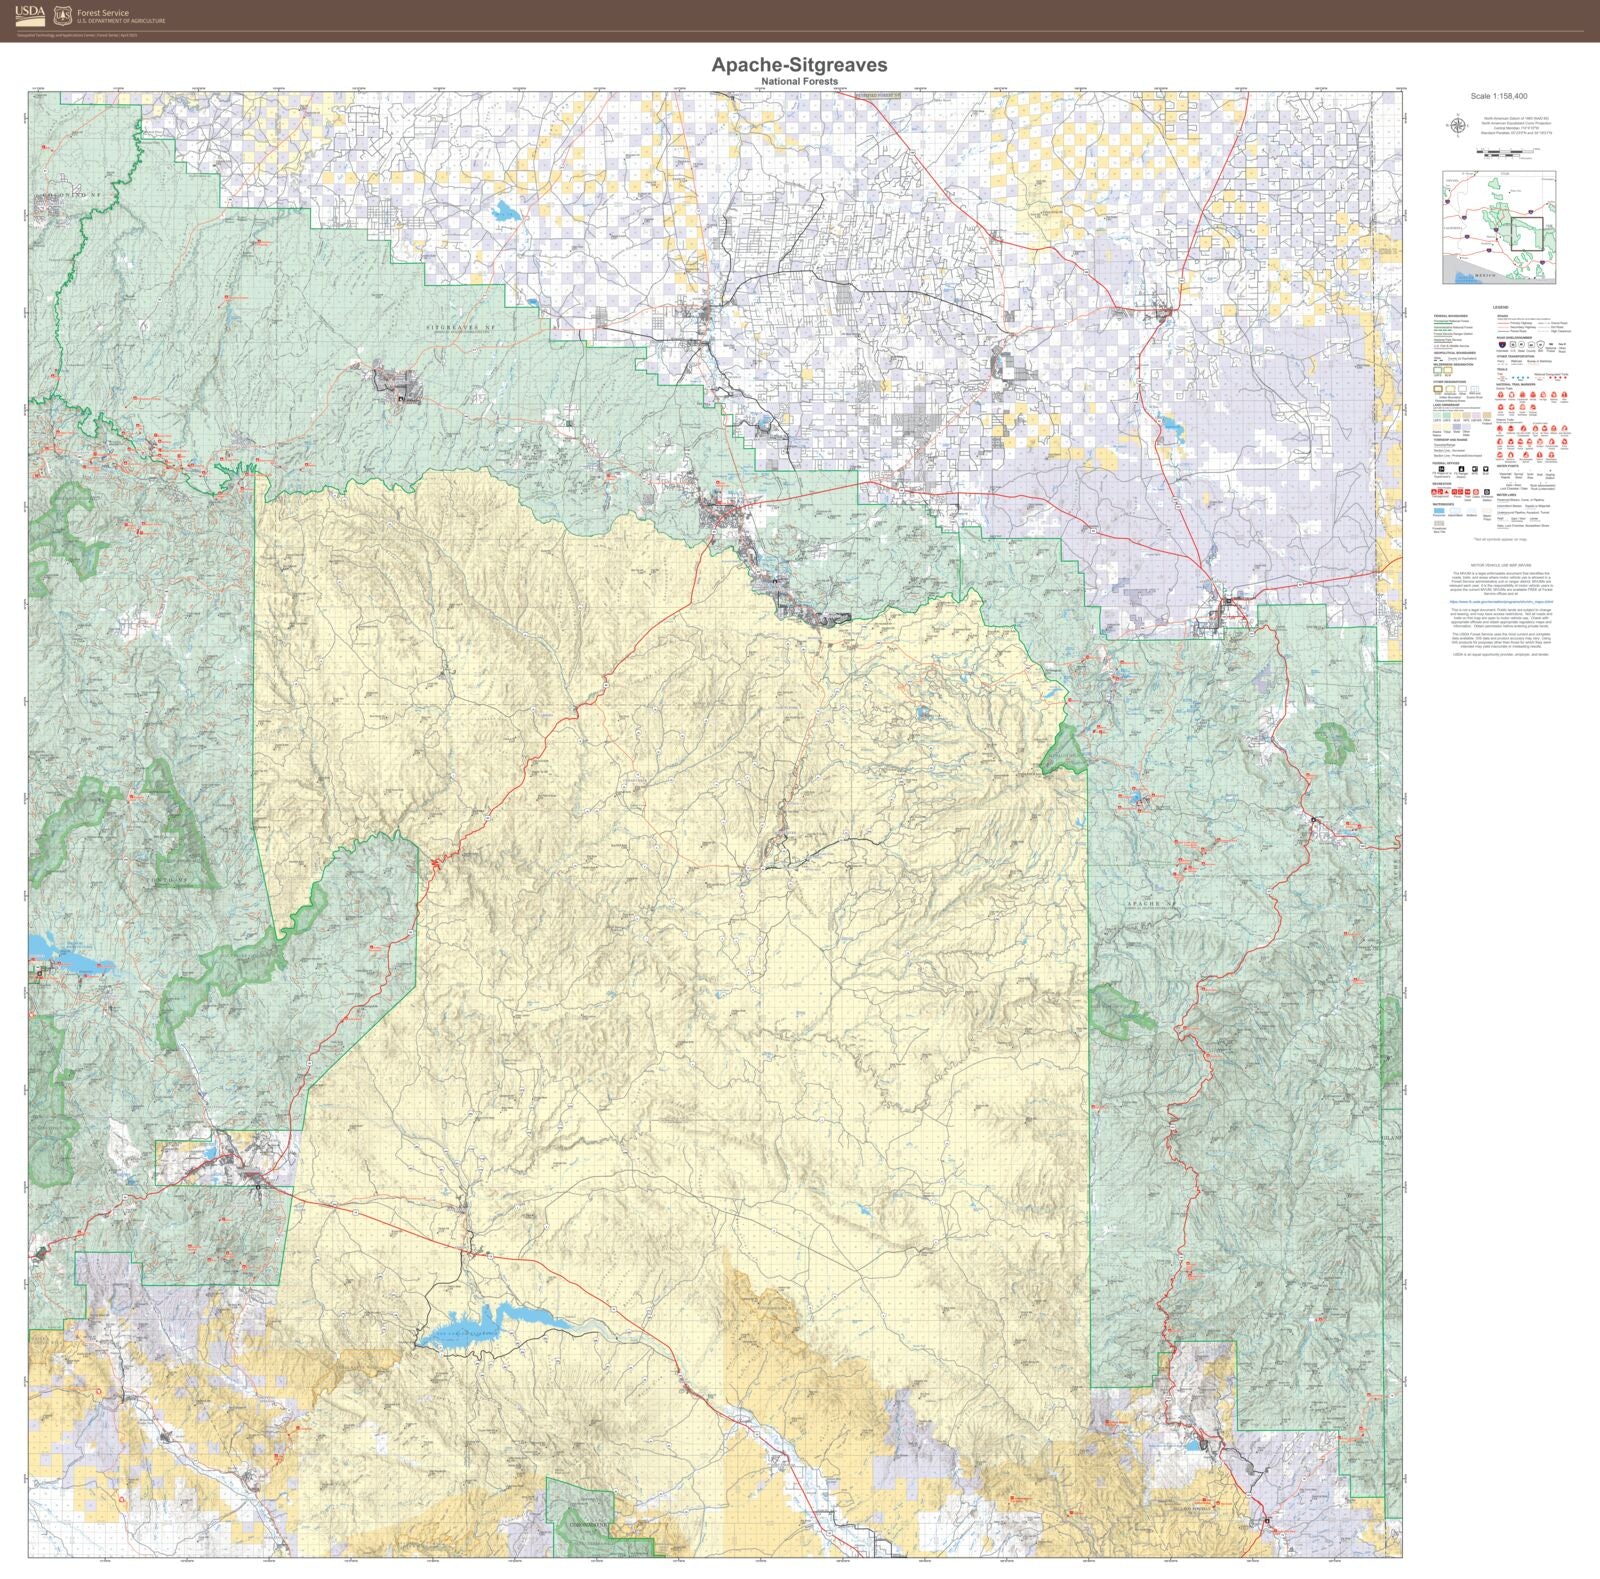
Task: Enable the County shield in Road Shields row
Action: [x=1531, y=345]
